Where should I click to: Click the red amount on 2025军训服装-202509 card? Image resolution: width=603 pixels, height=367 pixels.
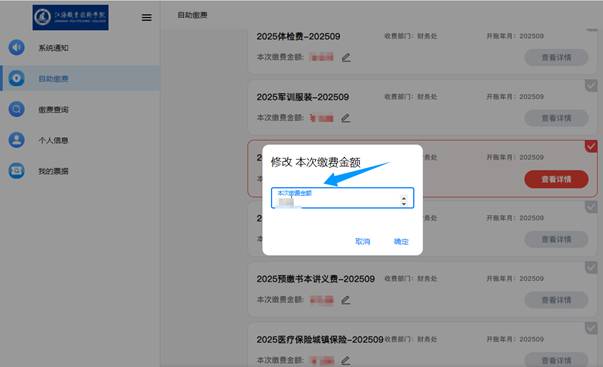point(322,118)
